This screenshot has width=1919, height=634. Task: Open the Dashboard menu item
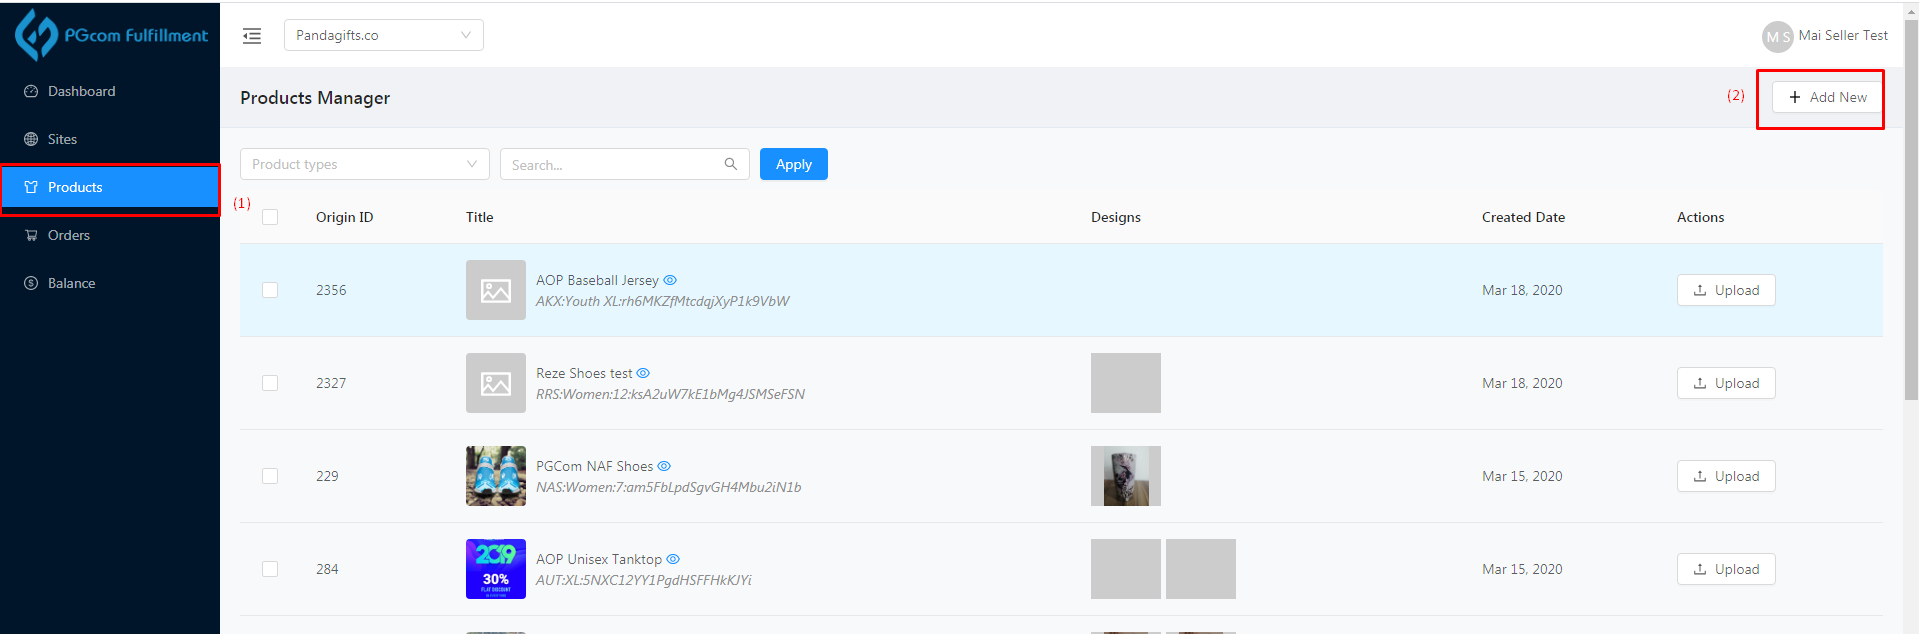tap(81, 91)
